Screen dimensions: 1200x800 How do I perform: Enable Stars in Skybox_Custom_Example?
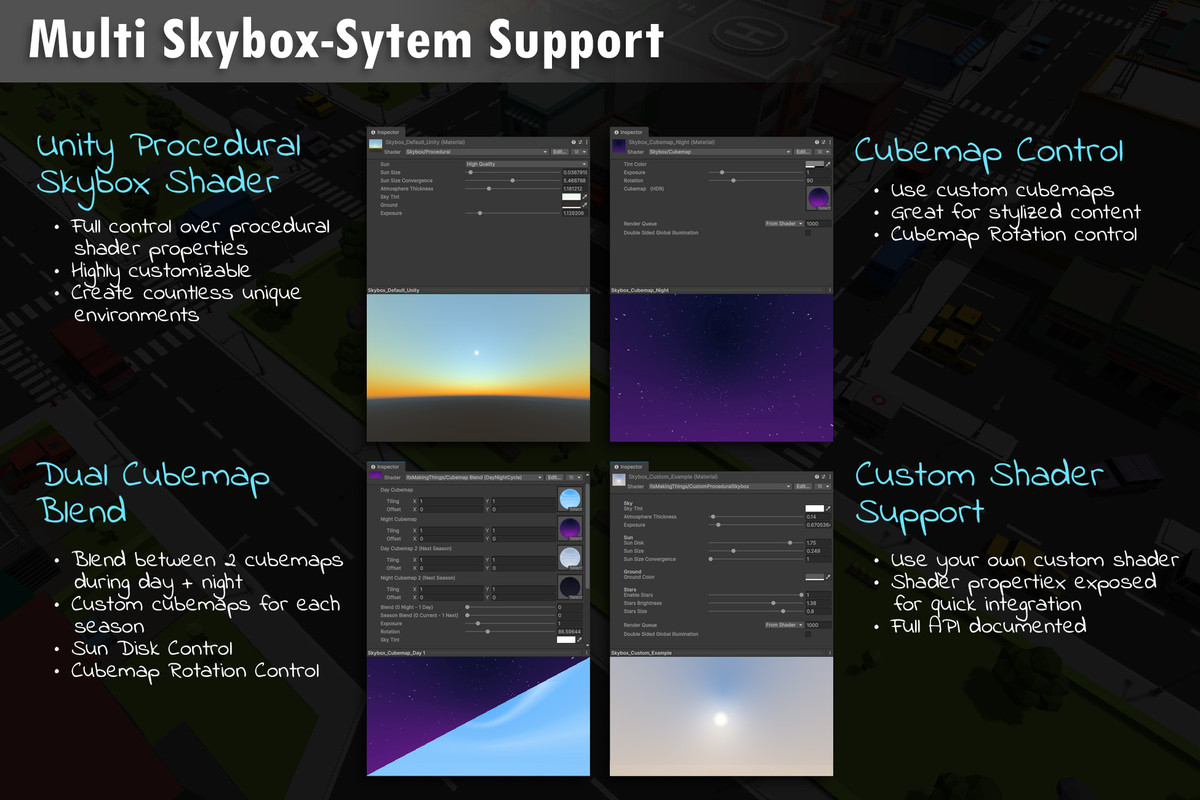click(x=802, y=594)
